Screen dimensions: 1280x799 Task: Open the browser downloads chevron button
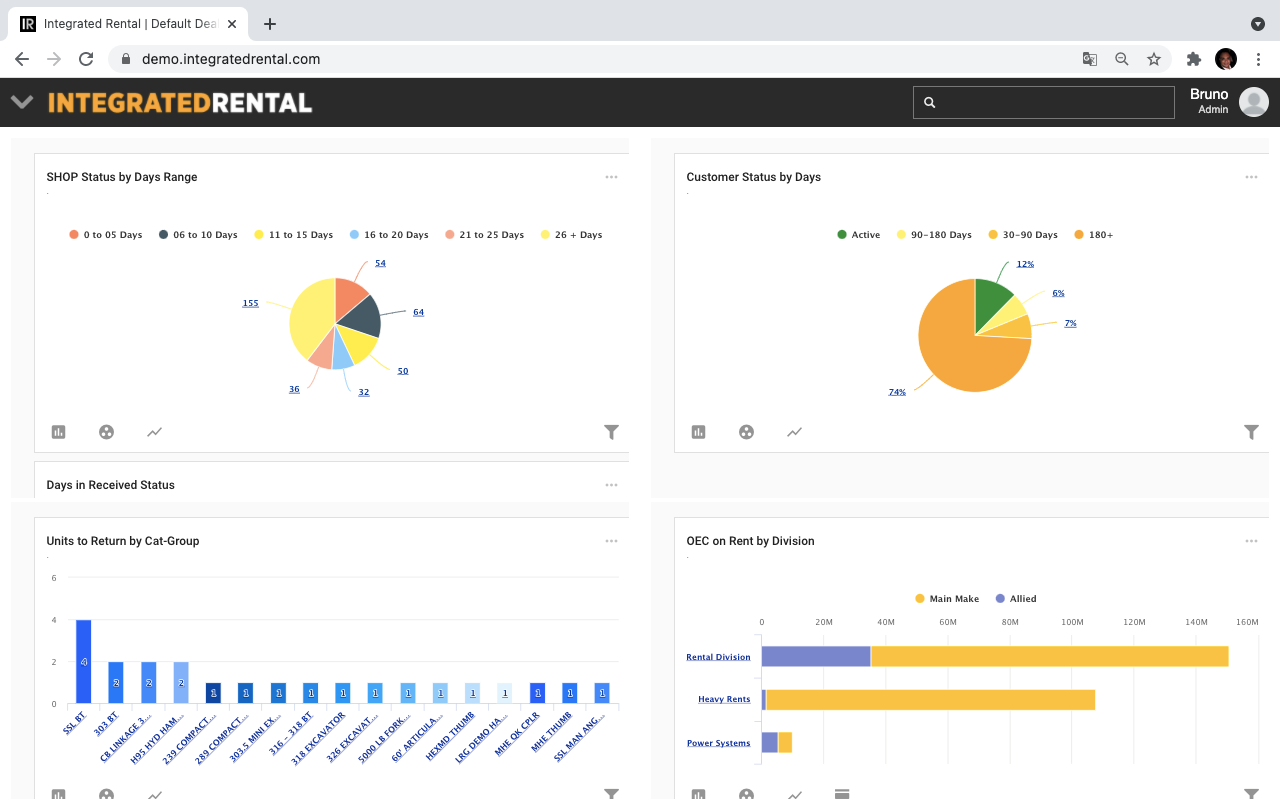(x=1258, y=24)
